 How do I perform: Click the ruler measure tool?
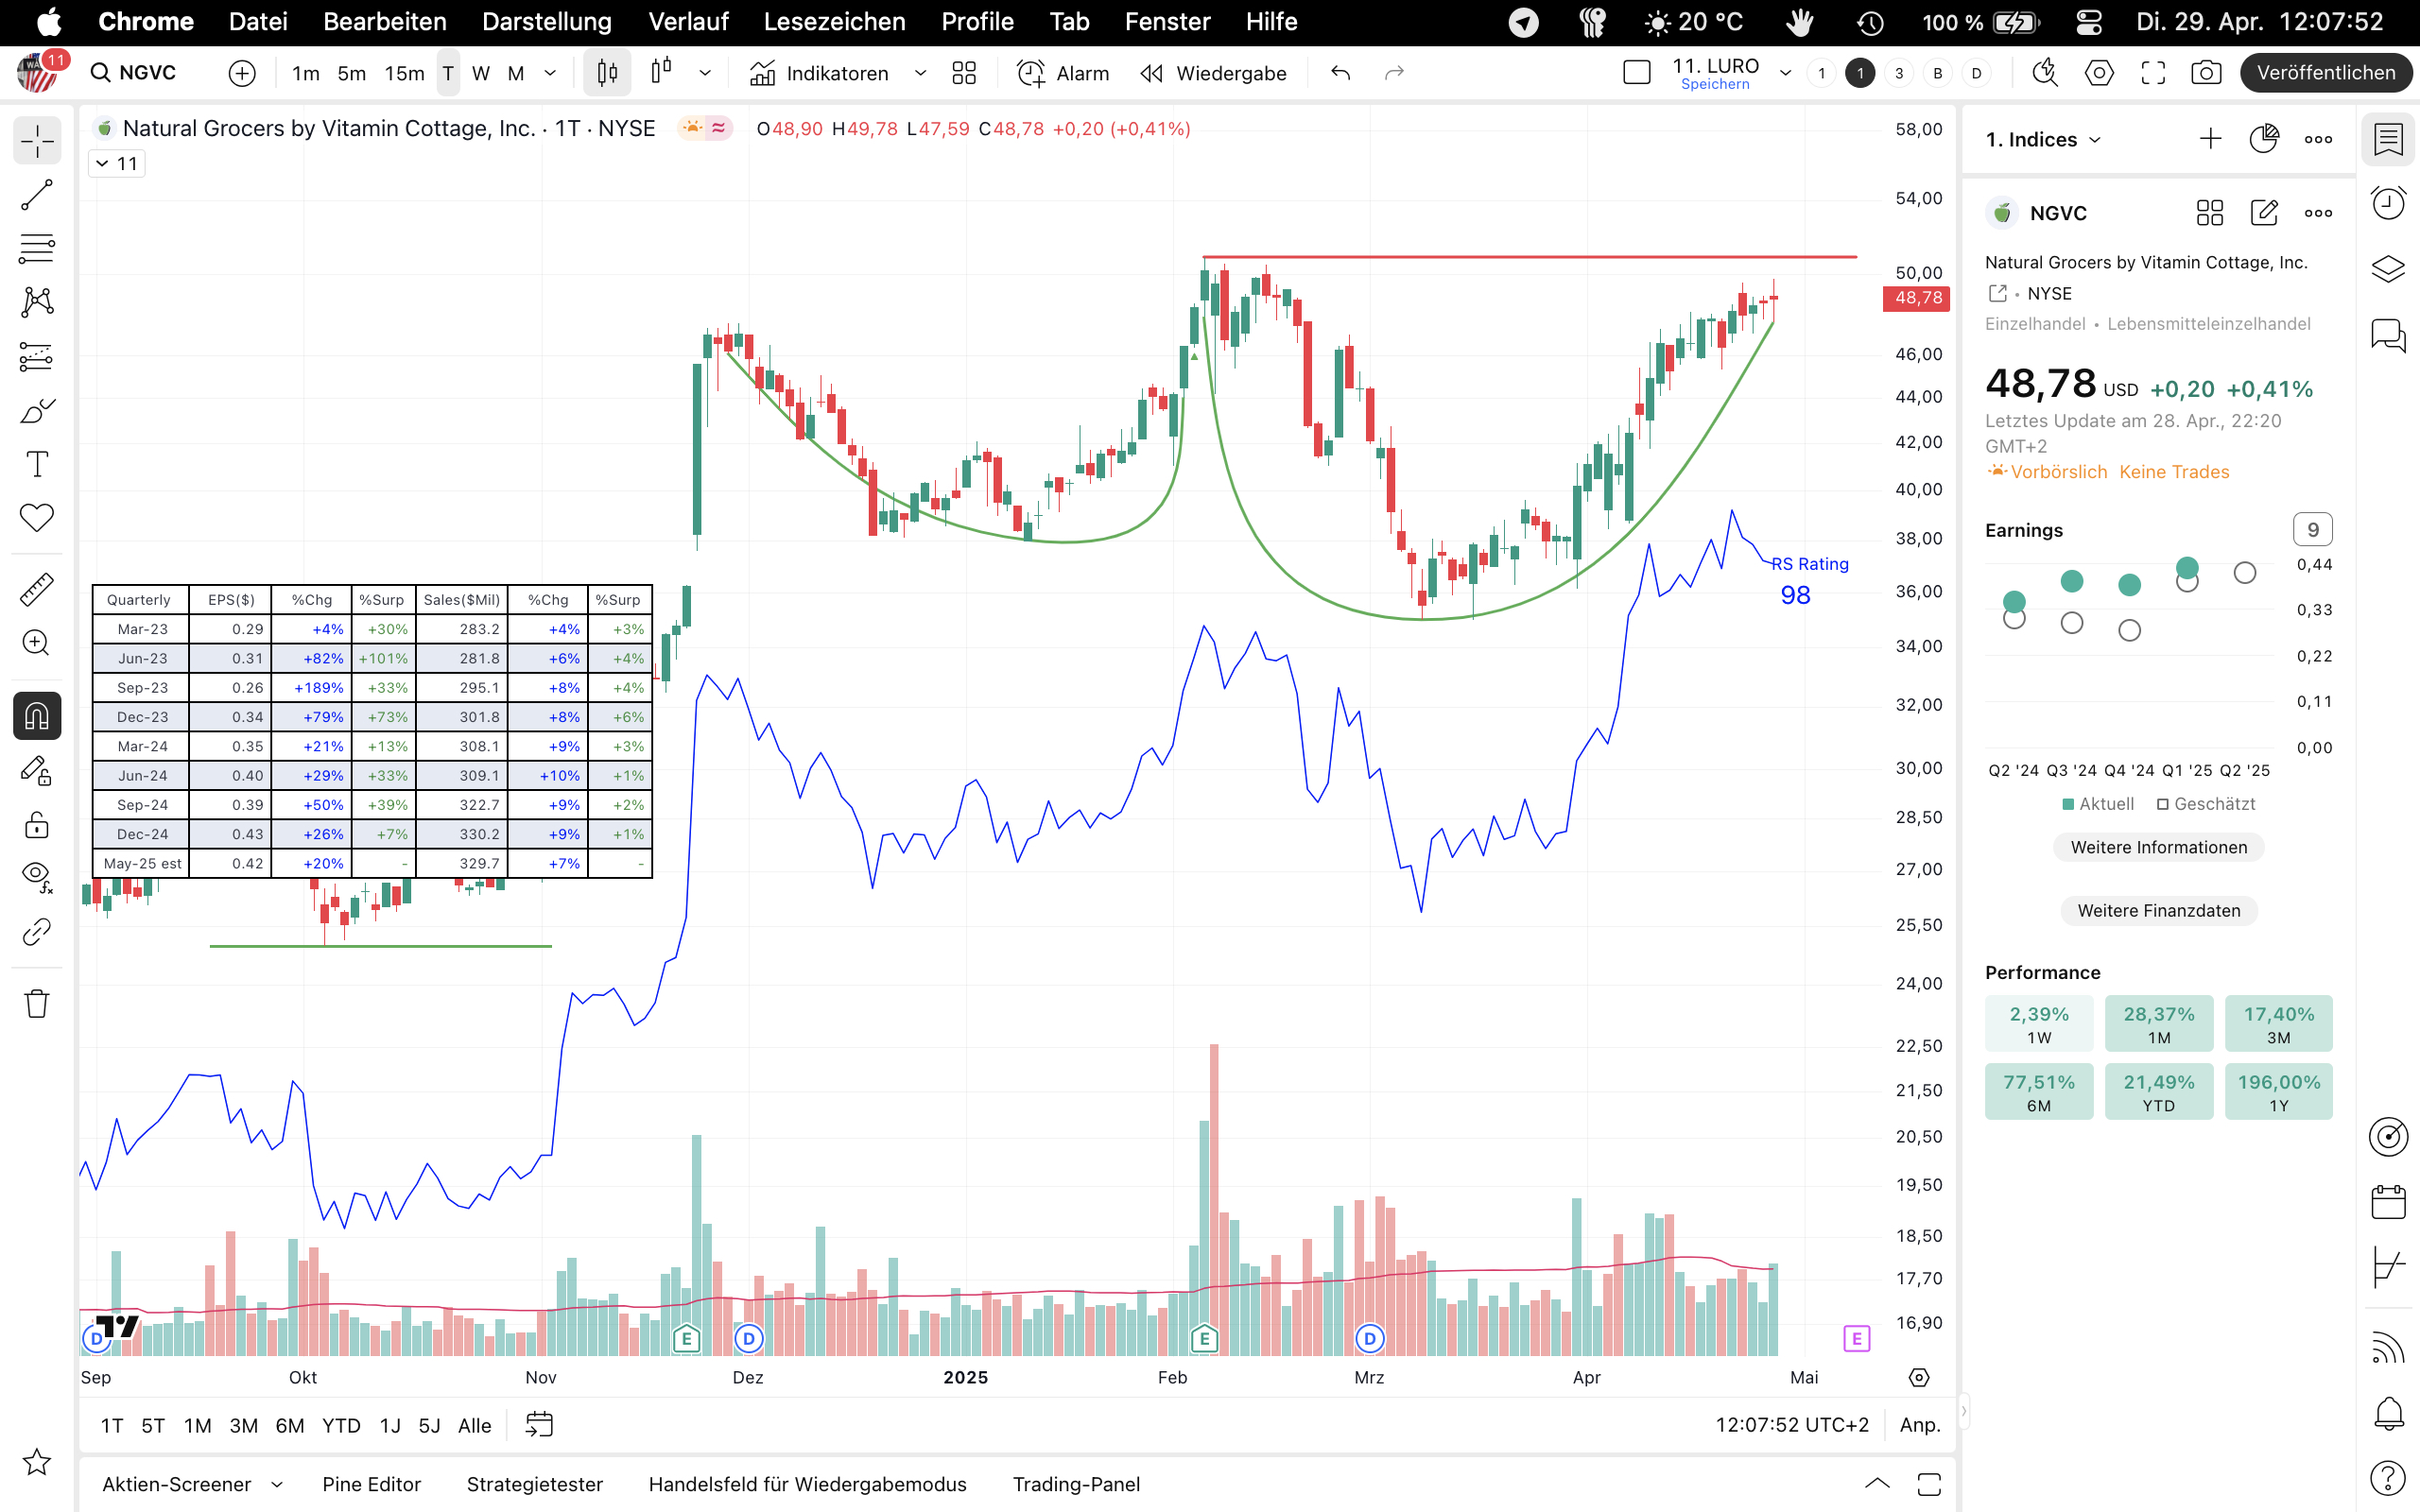point(37,589)
